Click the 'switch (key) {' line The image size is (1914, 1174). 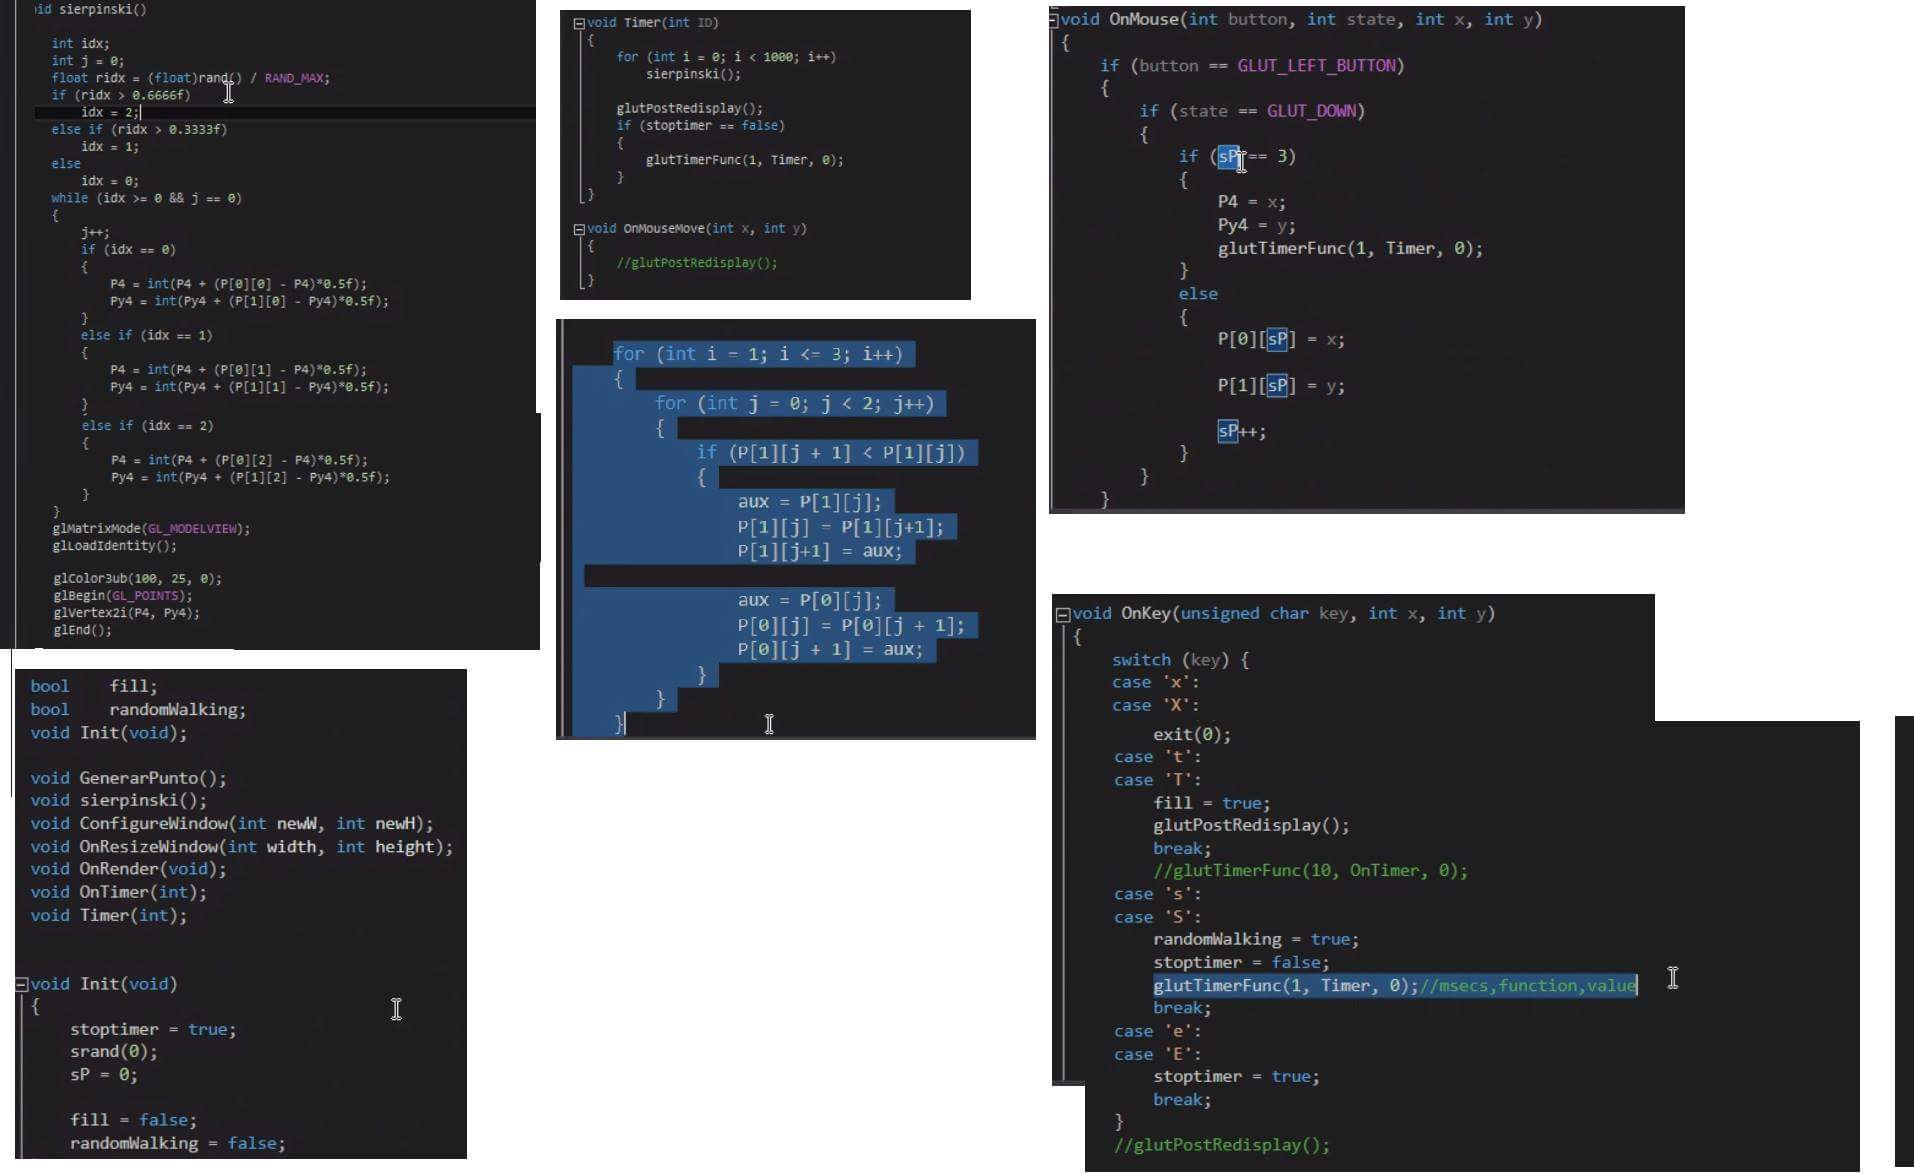[1180, 660]
